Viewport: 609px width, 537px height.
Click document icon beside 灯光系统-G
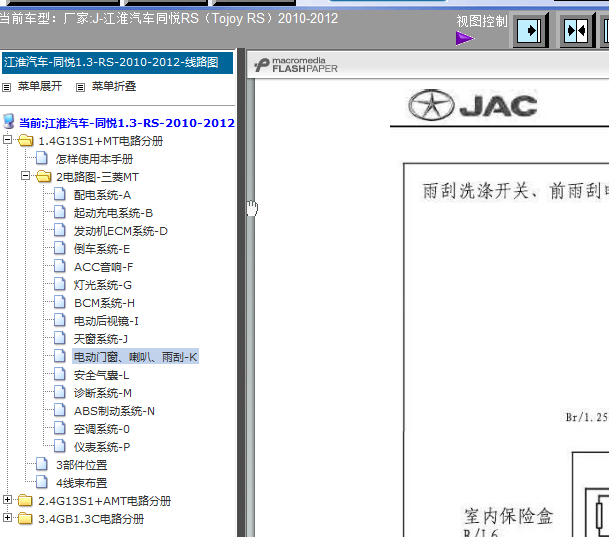59,284
